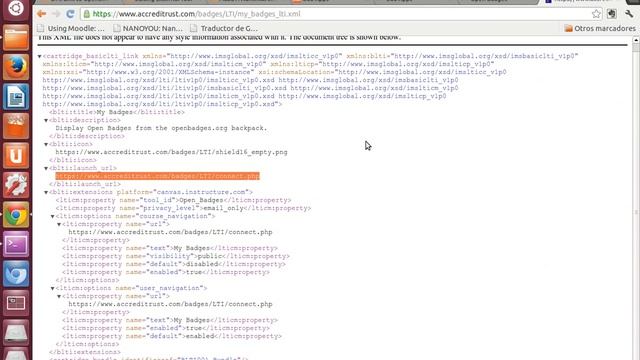640x360 pixels.
Task: Open the Chrome wrench menu
Action: pyautogui.click(x=629, y=14)
